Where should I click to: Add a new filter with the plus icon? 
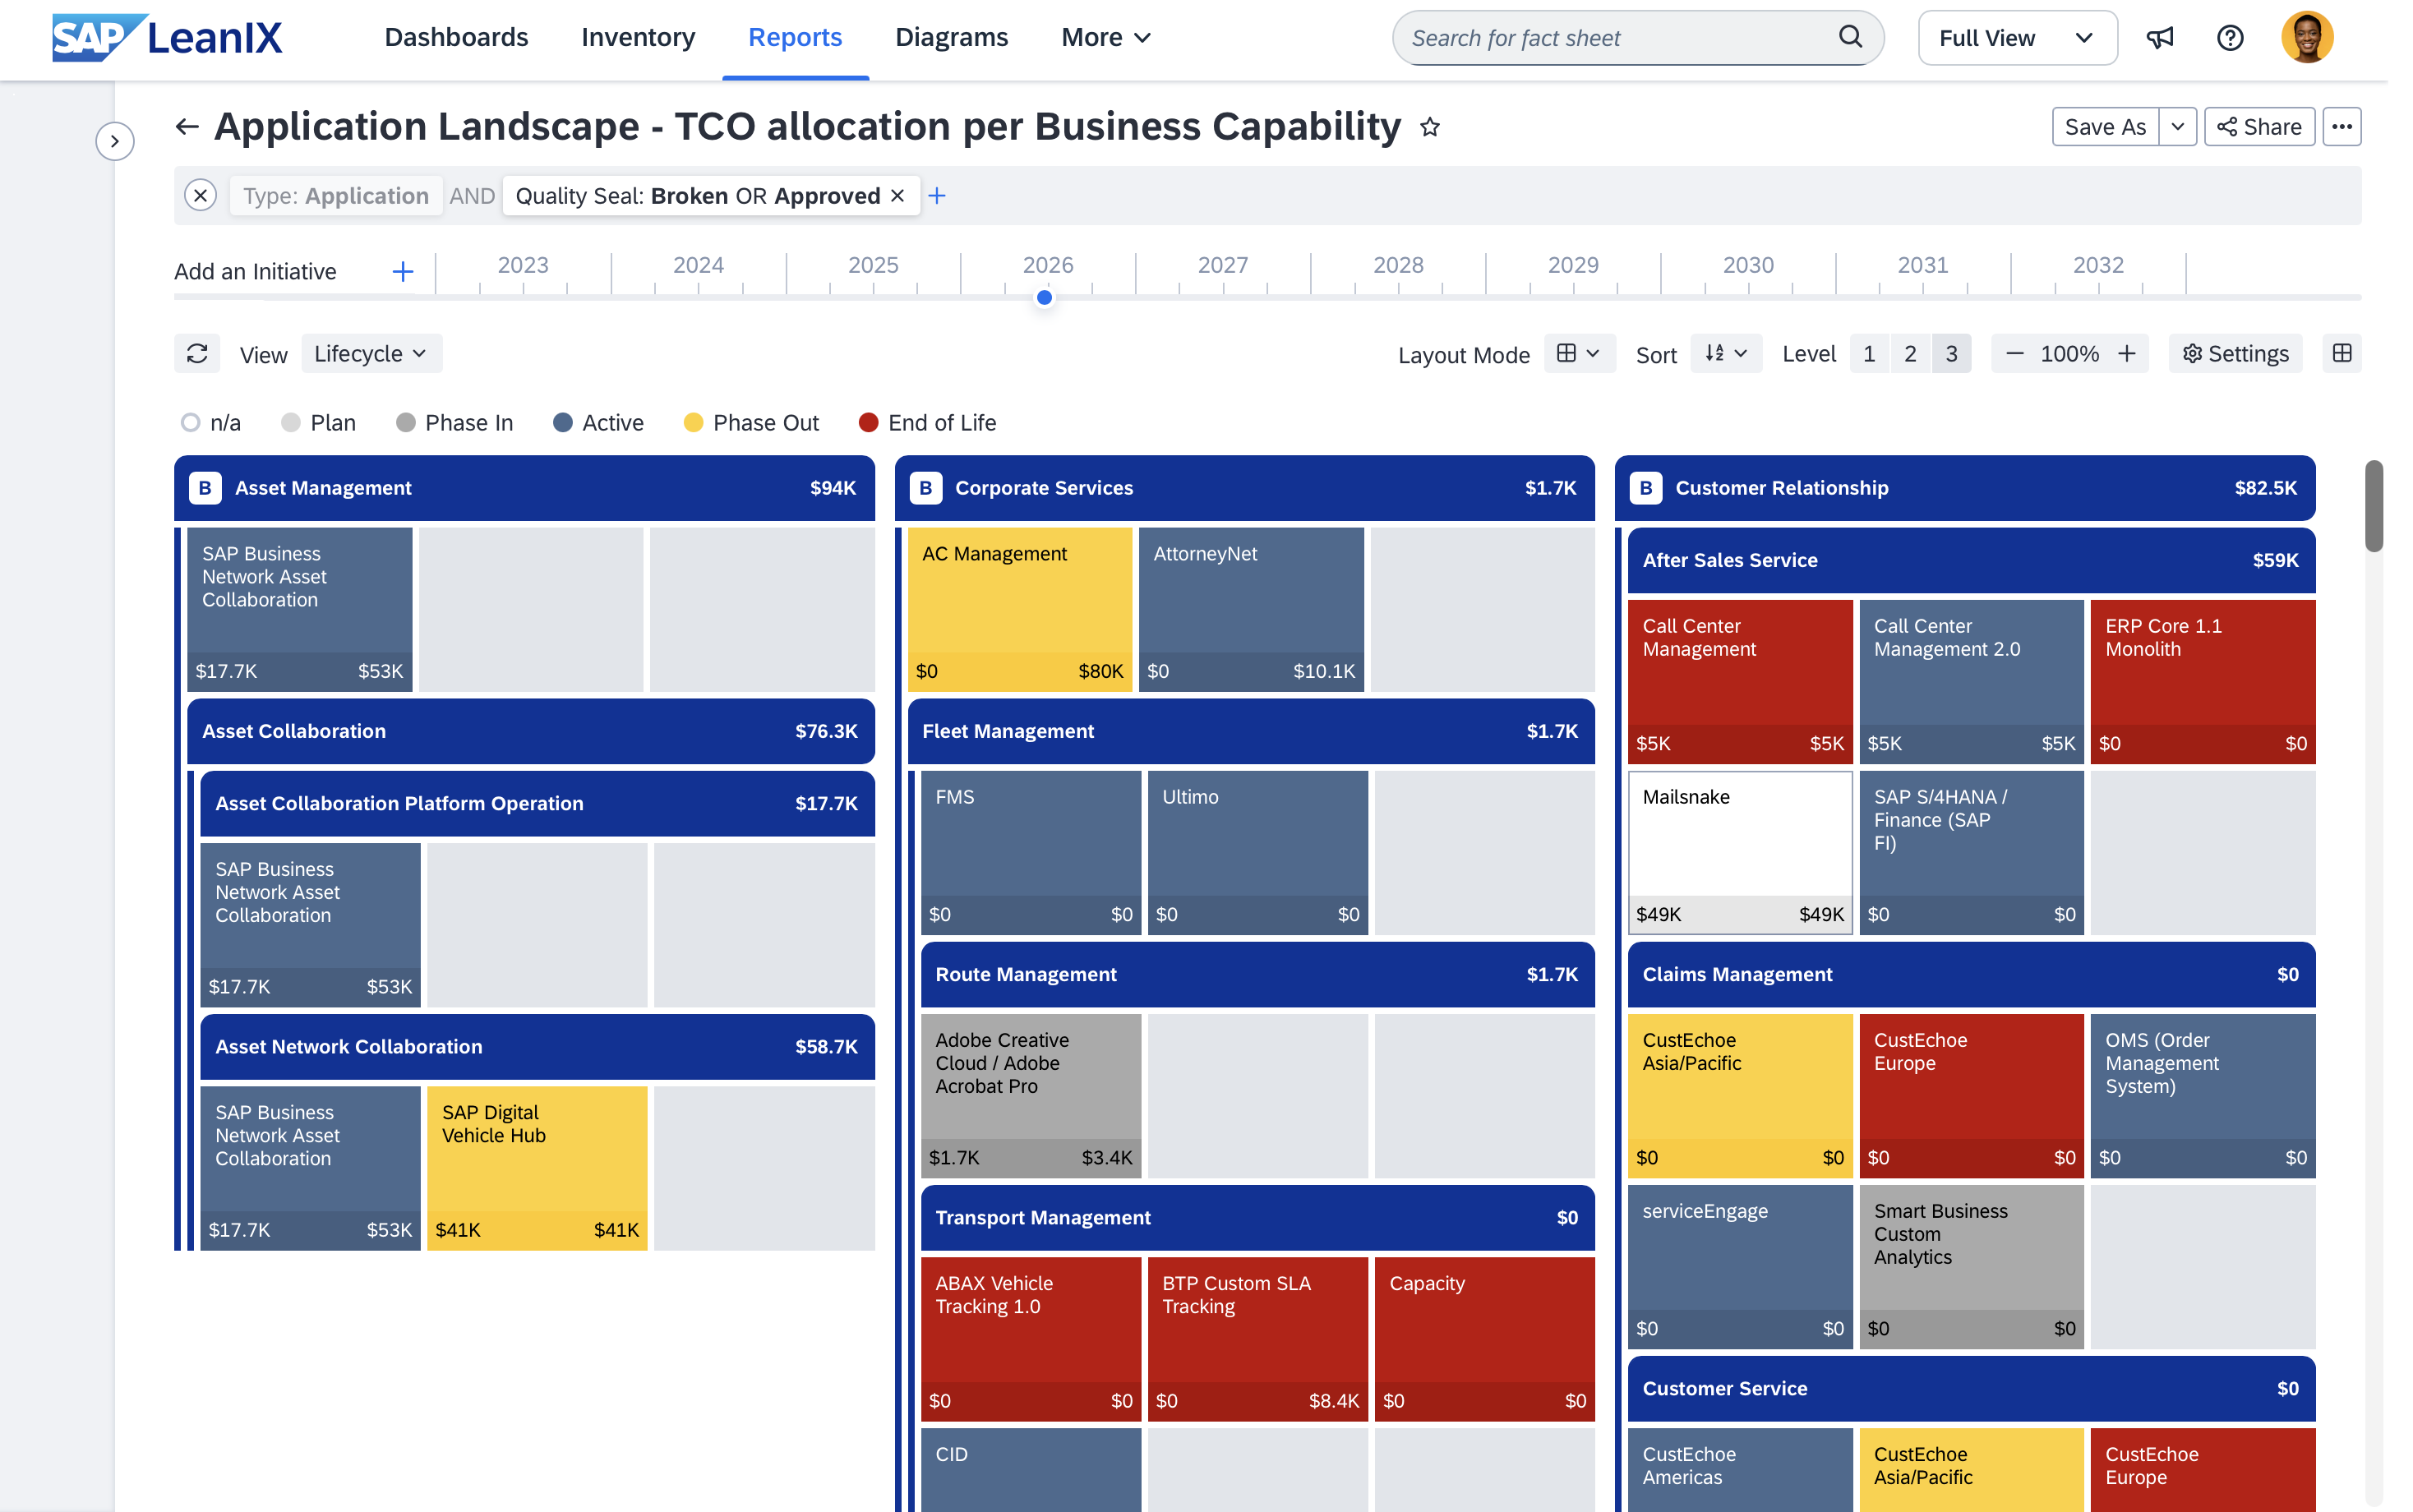(936, 195)
